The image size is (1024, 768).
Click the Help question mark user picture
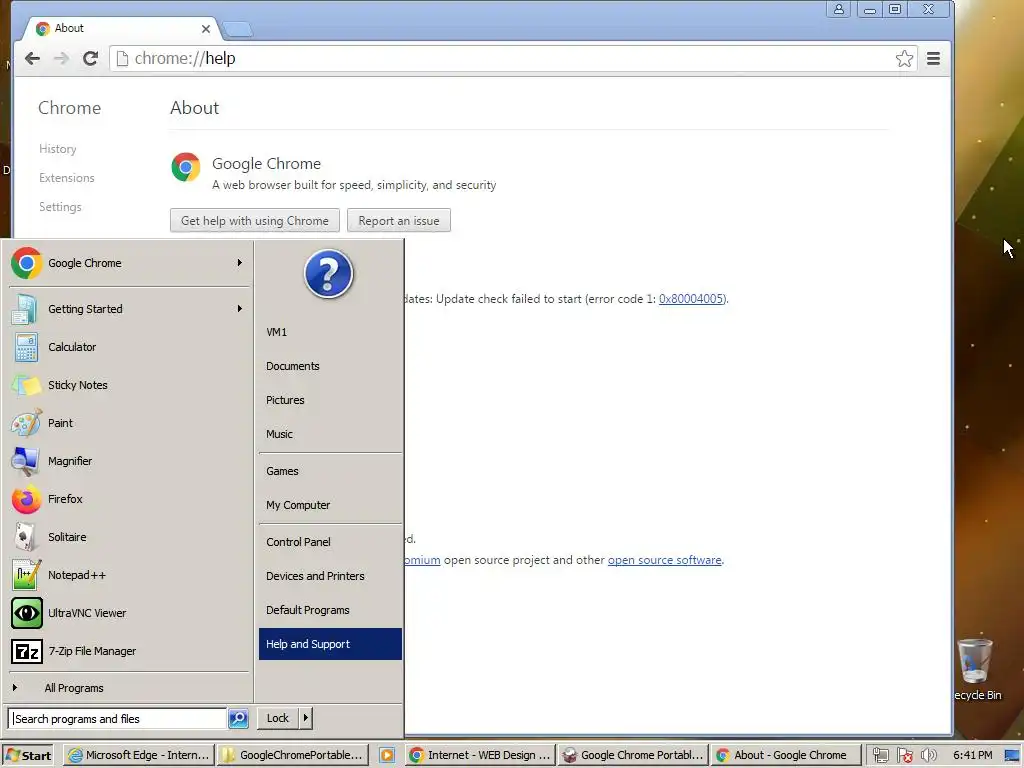[328, 274]
